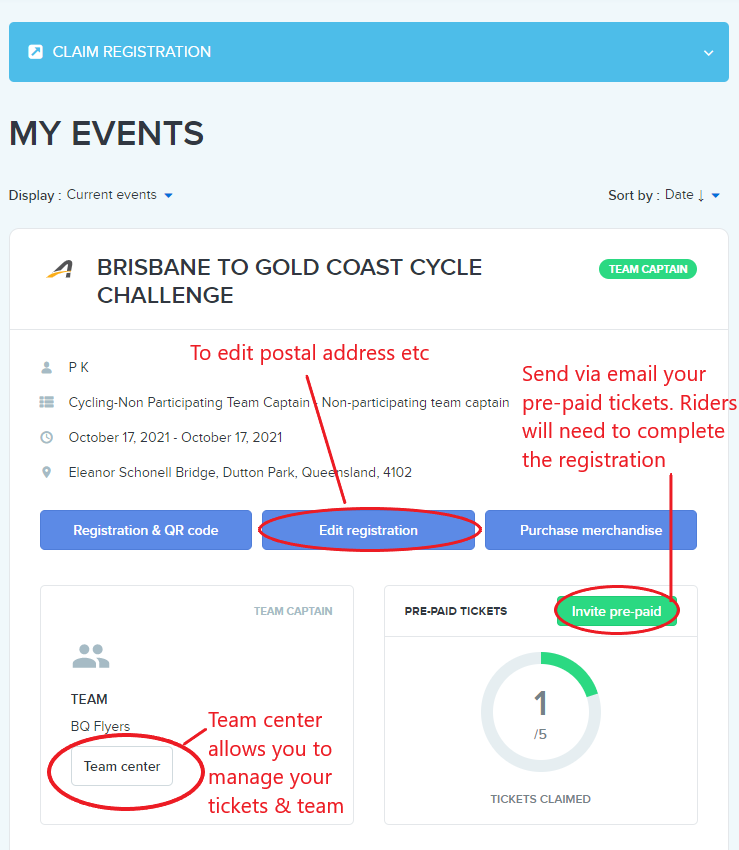Screen dimensions: 739x850
Task: Click Purchase merchandise button
Action: (x=591, y=530)
